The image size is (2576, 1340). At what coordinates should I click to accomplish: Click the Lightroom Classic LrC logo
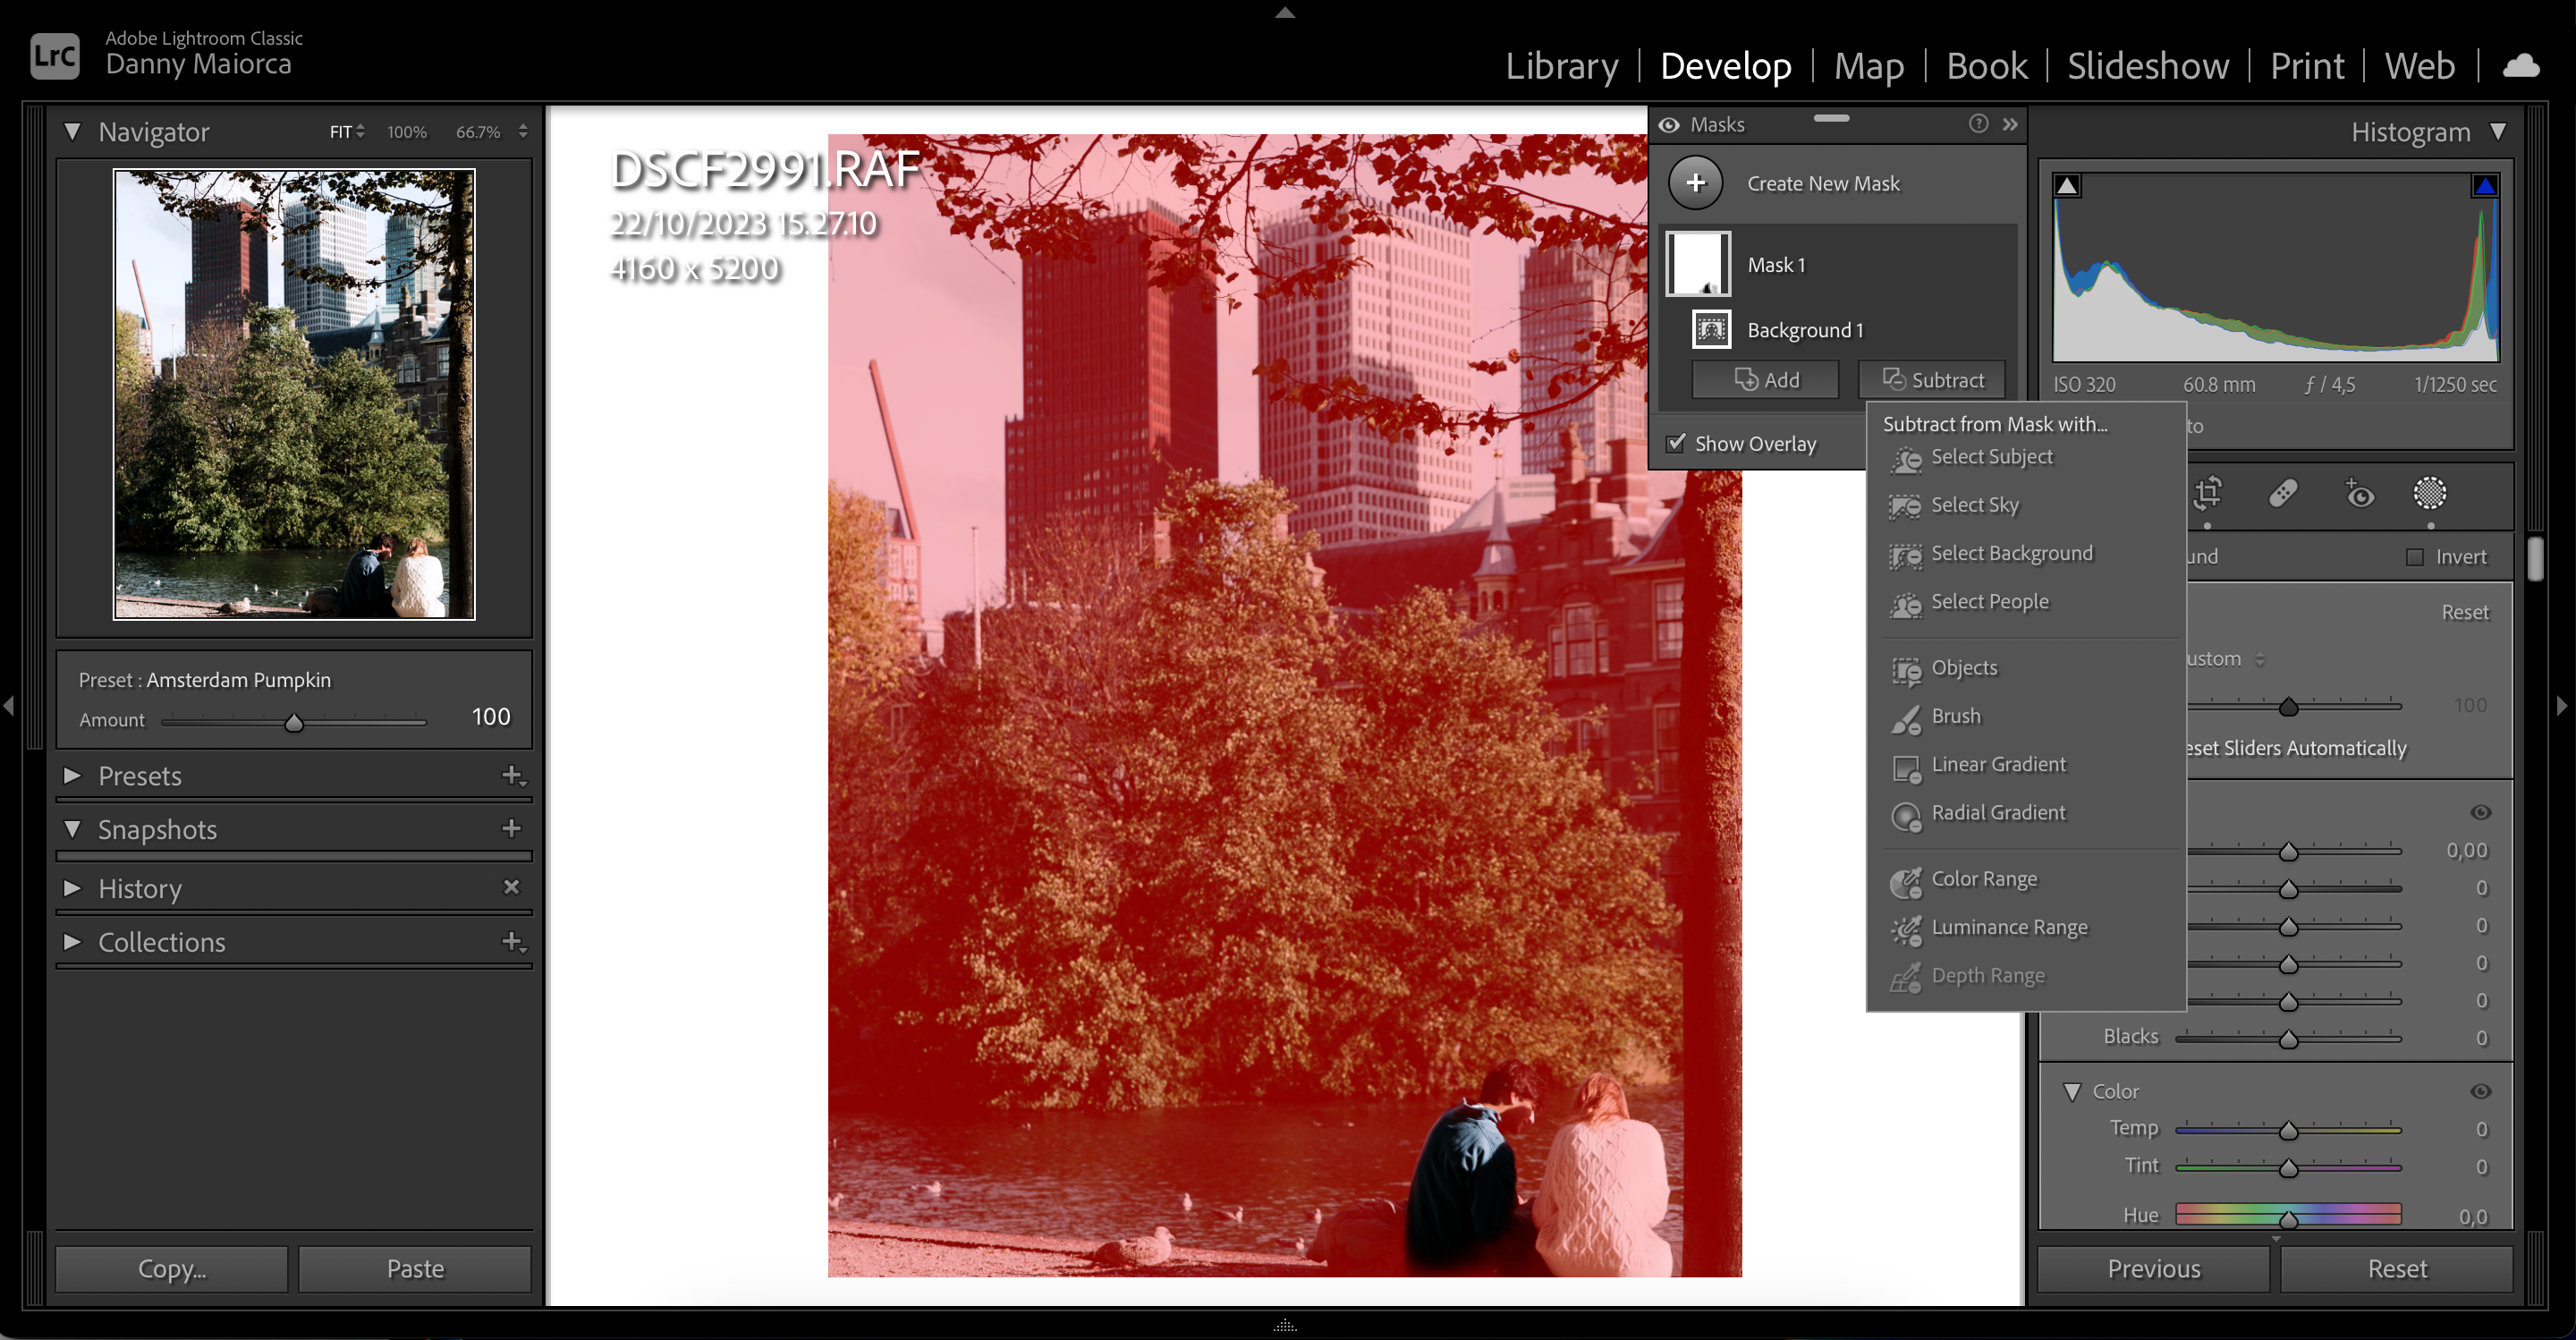(x=55, y=55)
